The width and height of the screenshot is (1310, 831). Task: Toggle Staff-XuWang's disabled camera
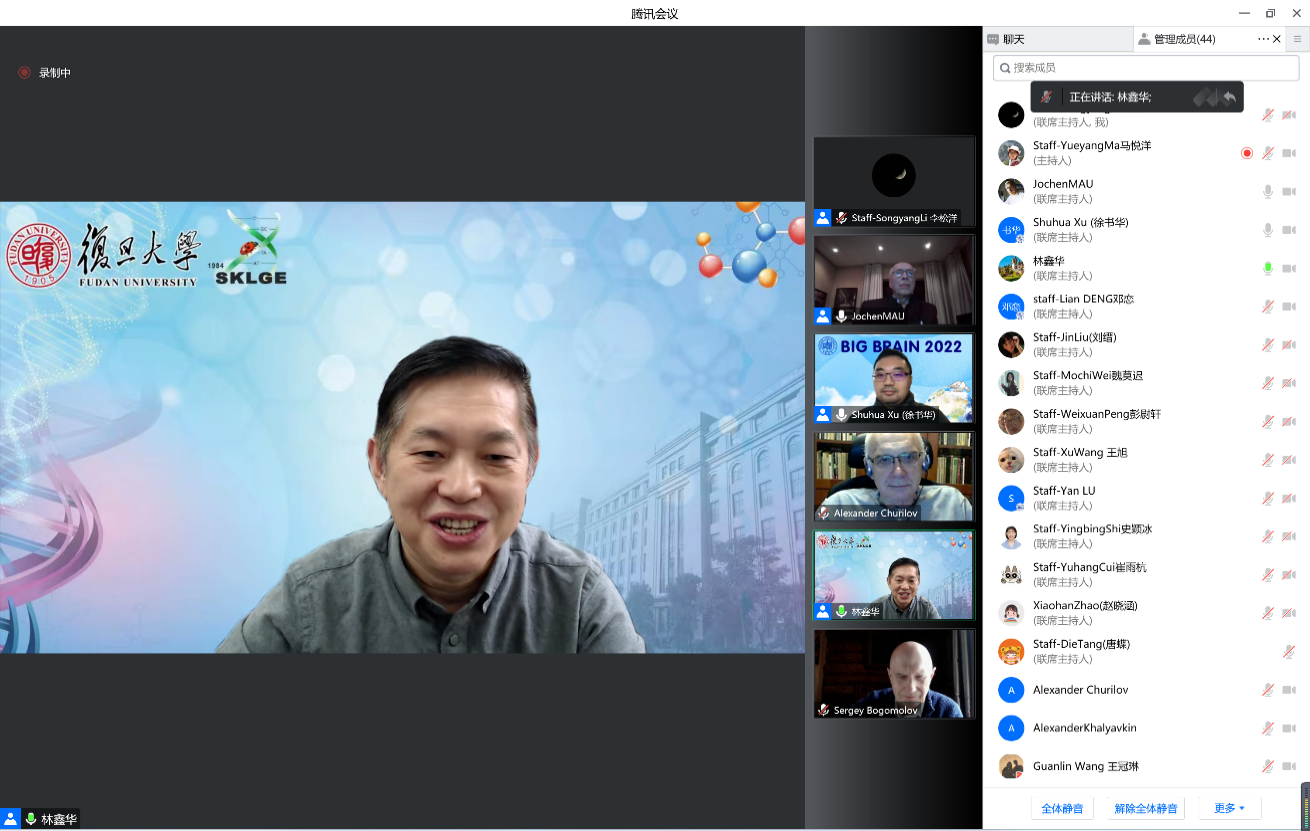pos(1289,460)
